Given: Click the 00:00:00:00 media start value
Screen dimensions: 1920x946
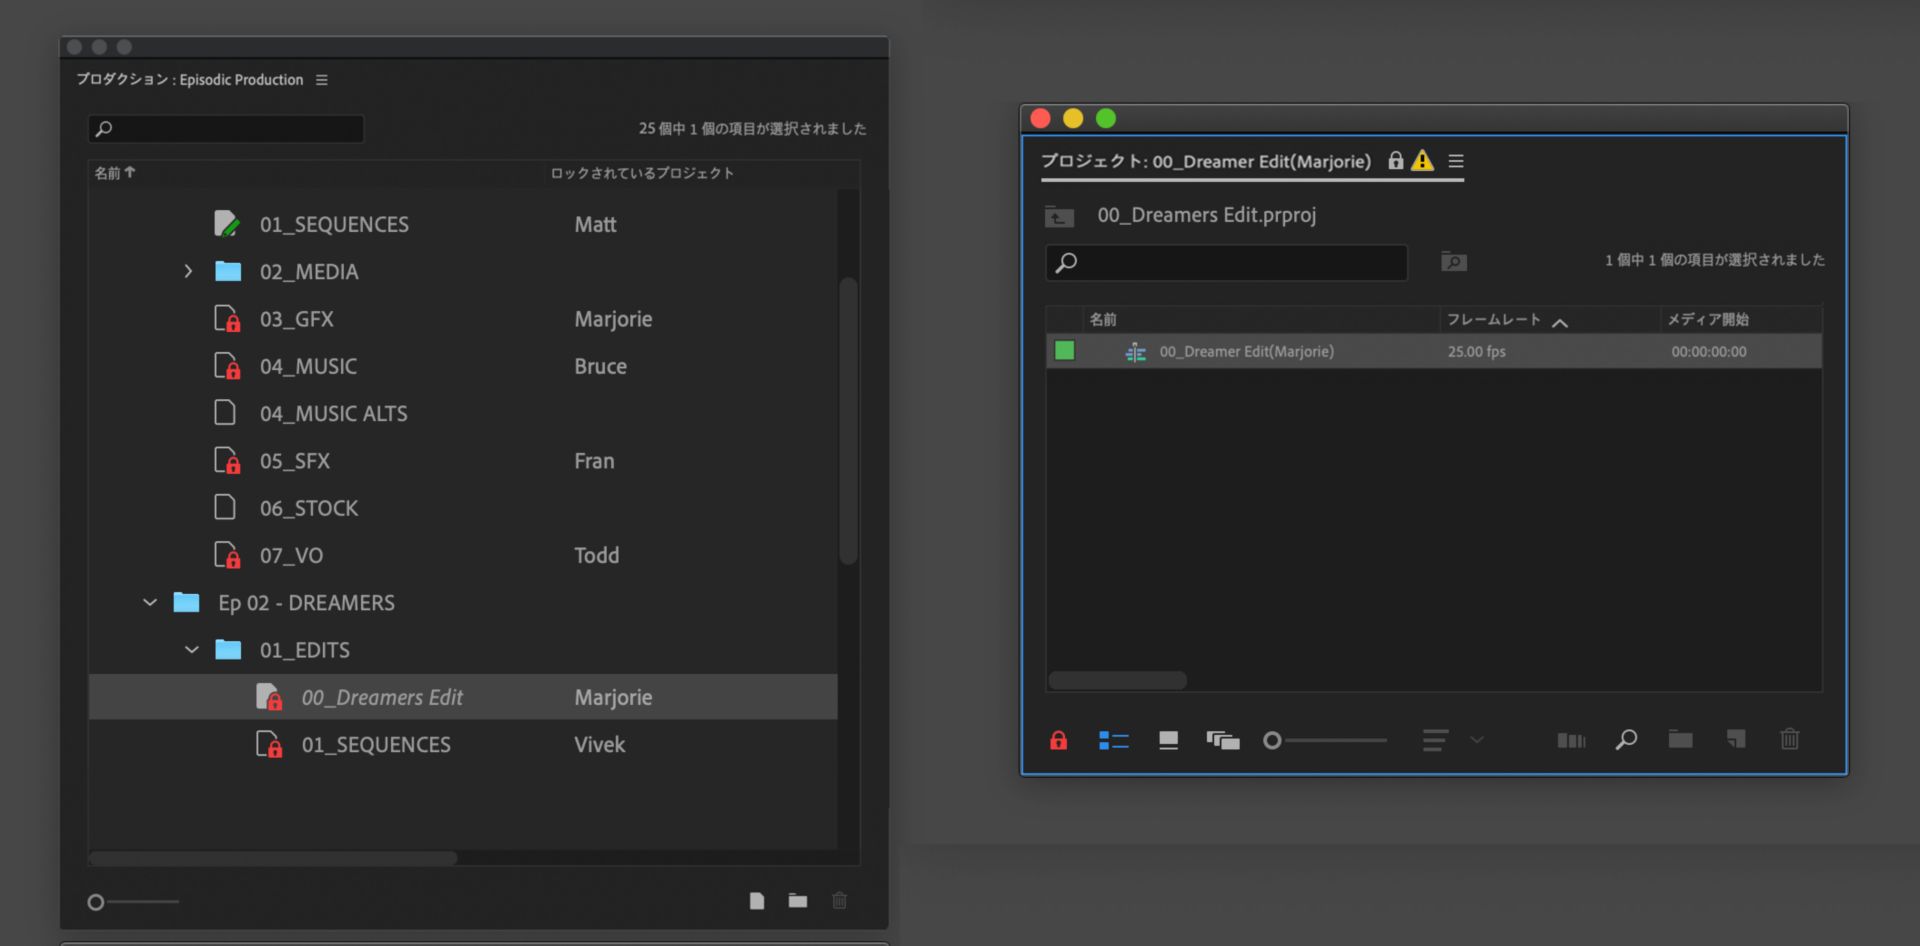Looking at the screenshot, I should (x=1709, y=352).
